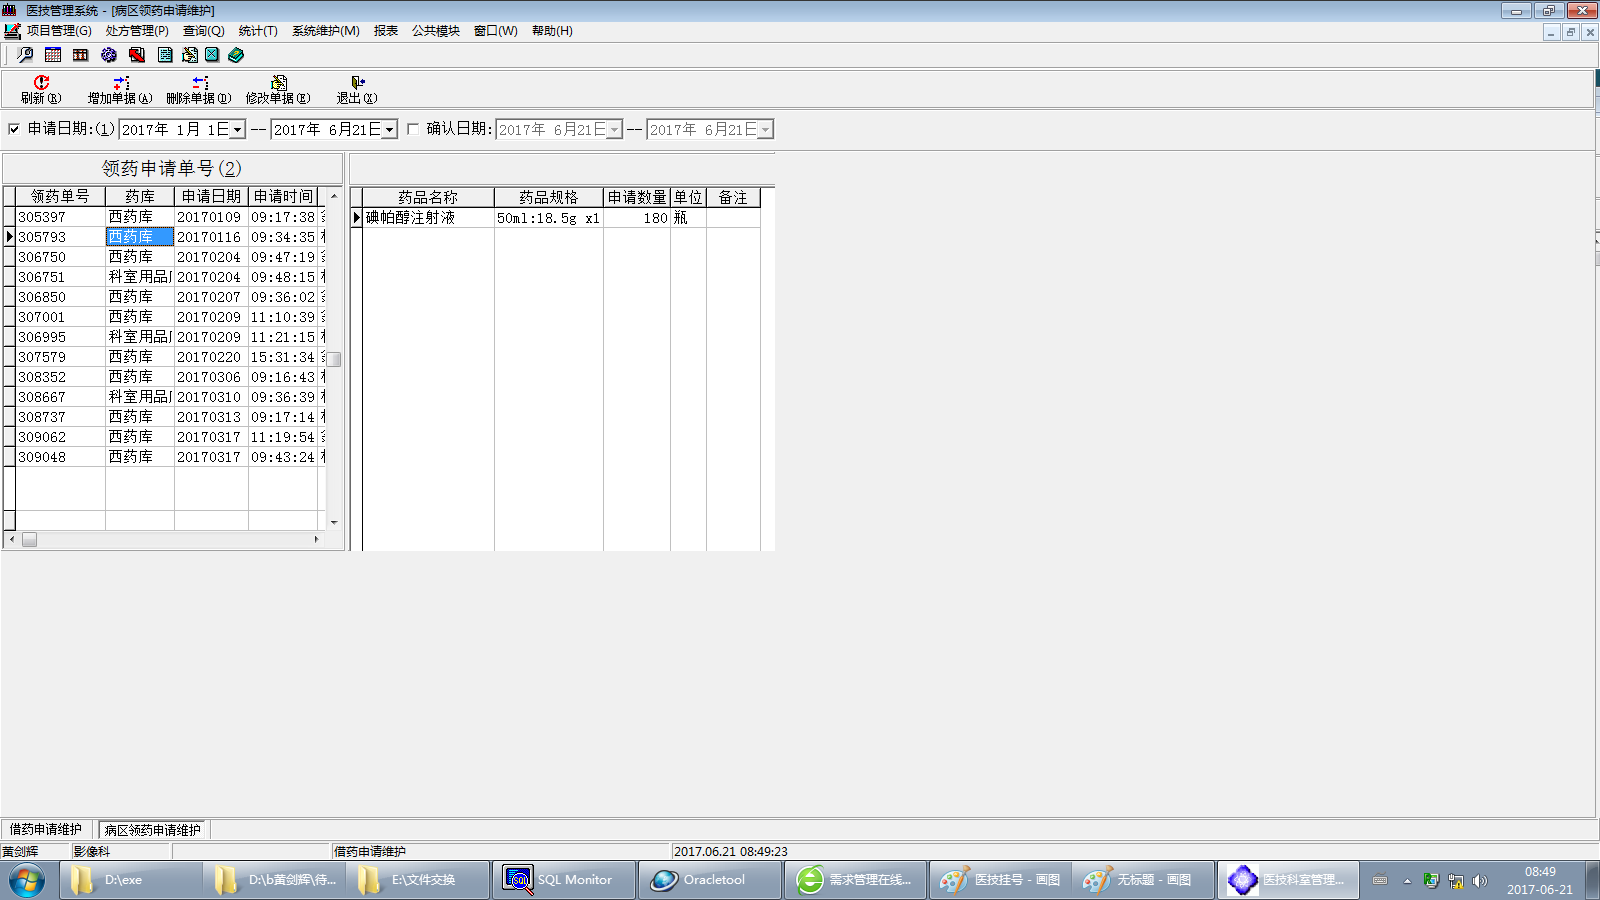This screenshot has height=900, width=1600.
Task: Switch to the 借药申请维护 tab
Action: [46, 830]
